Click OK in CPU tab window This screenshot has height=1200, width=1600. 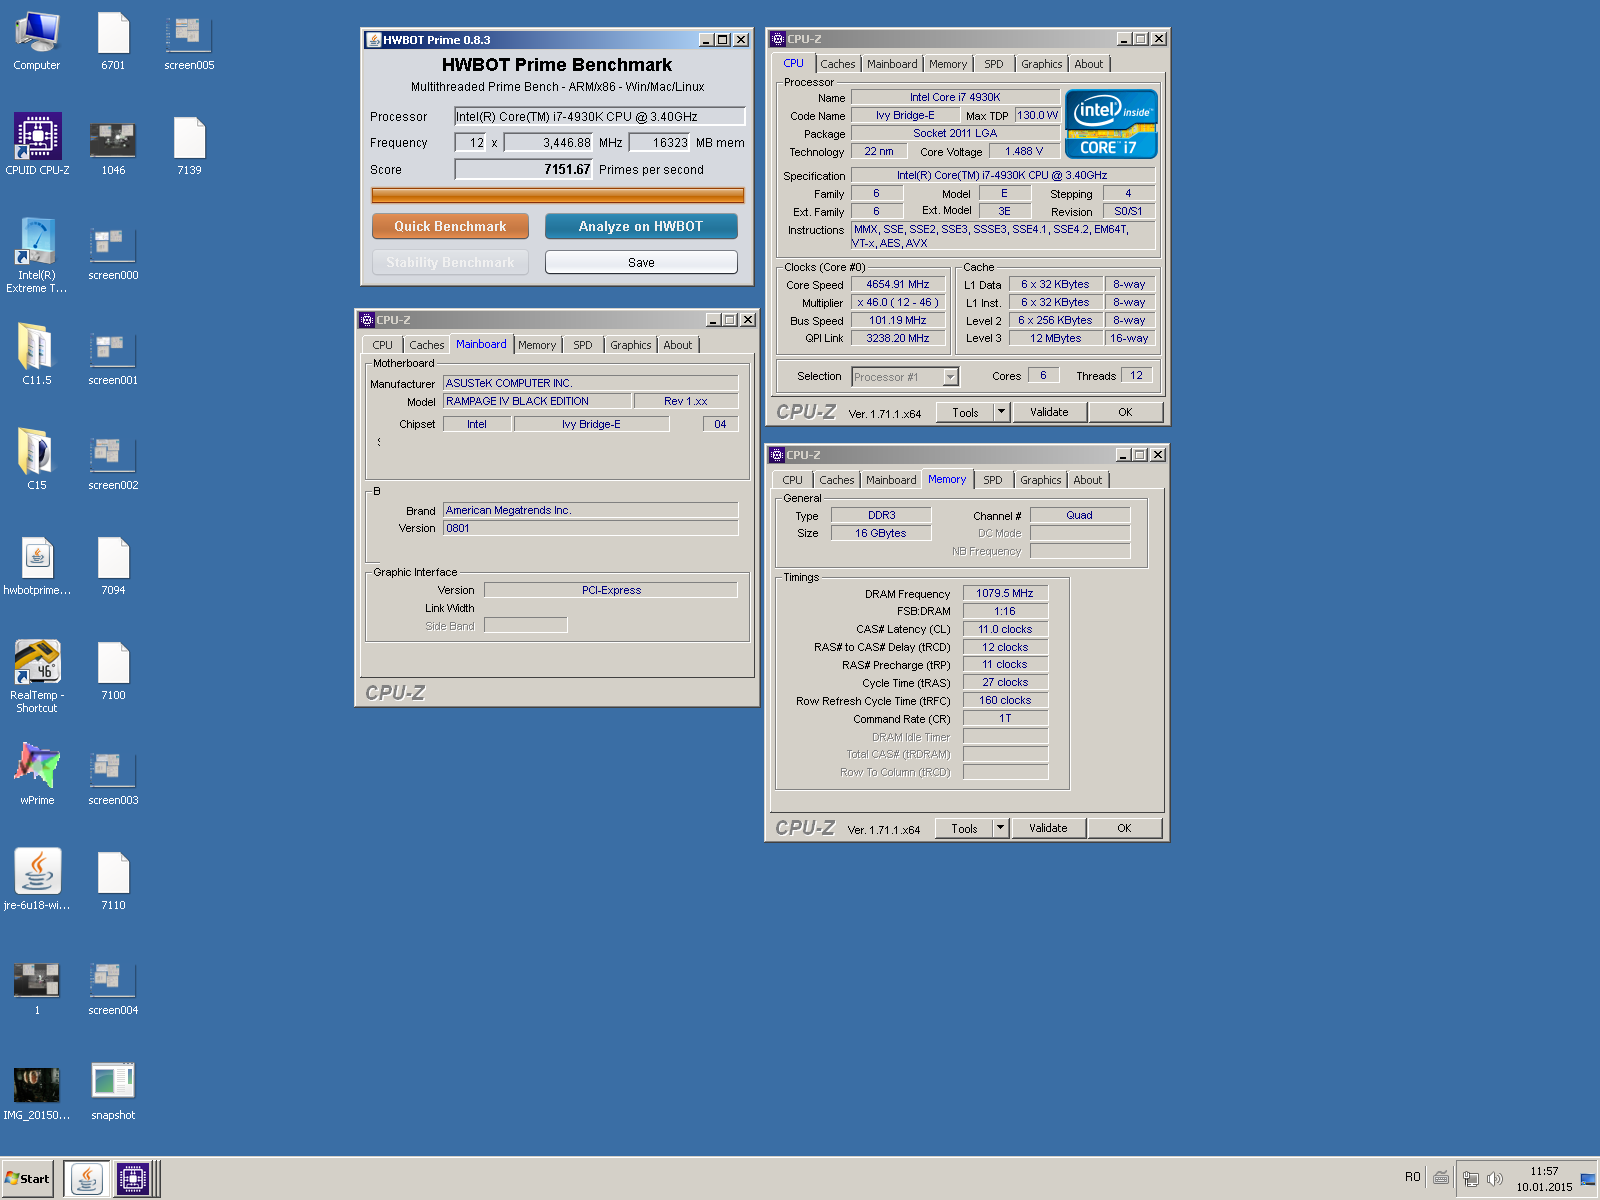(1125, 412)
